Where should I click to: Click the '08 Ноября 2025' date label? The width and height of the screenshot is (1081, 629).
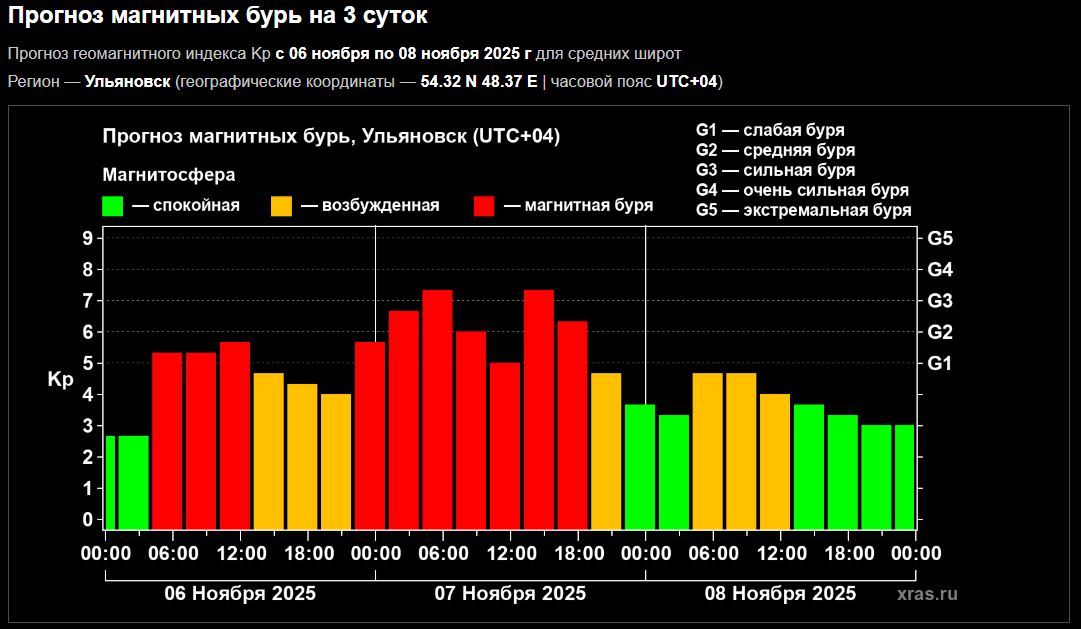tap(780, 593)
